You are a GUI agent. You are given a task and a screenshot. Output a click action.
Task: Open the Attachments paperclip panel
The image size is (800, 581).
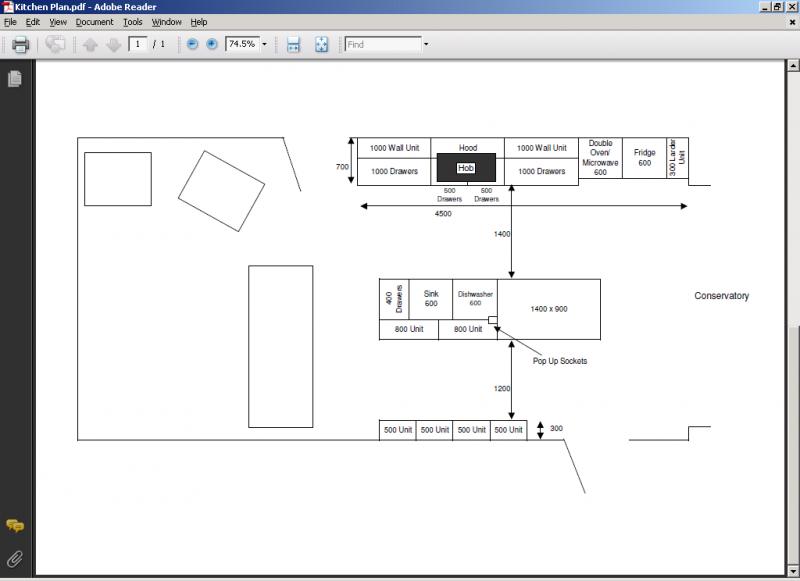point(15,558)
